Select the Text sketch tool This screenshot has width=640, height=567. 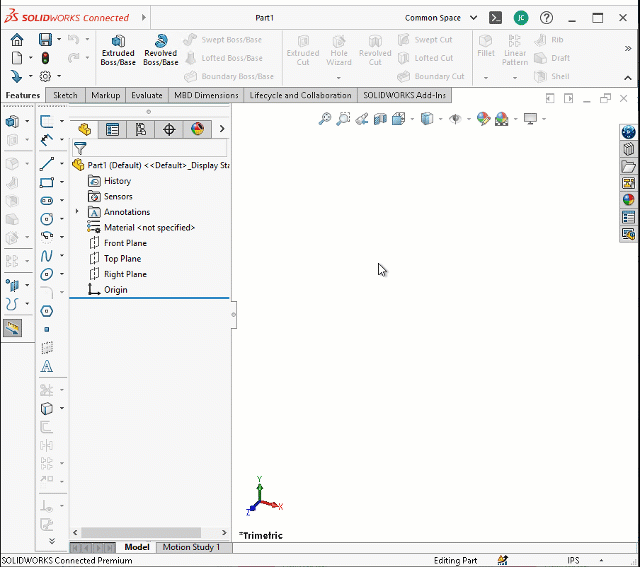point(47,366)
